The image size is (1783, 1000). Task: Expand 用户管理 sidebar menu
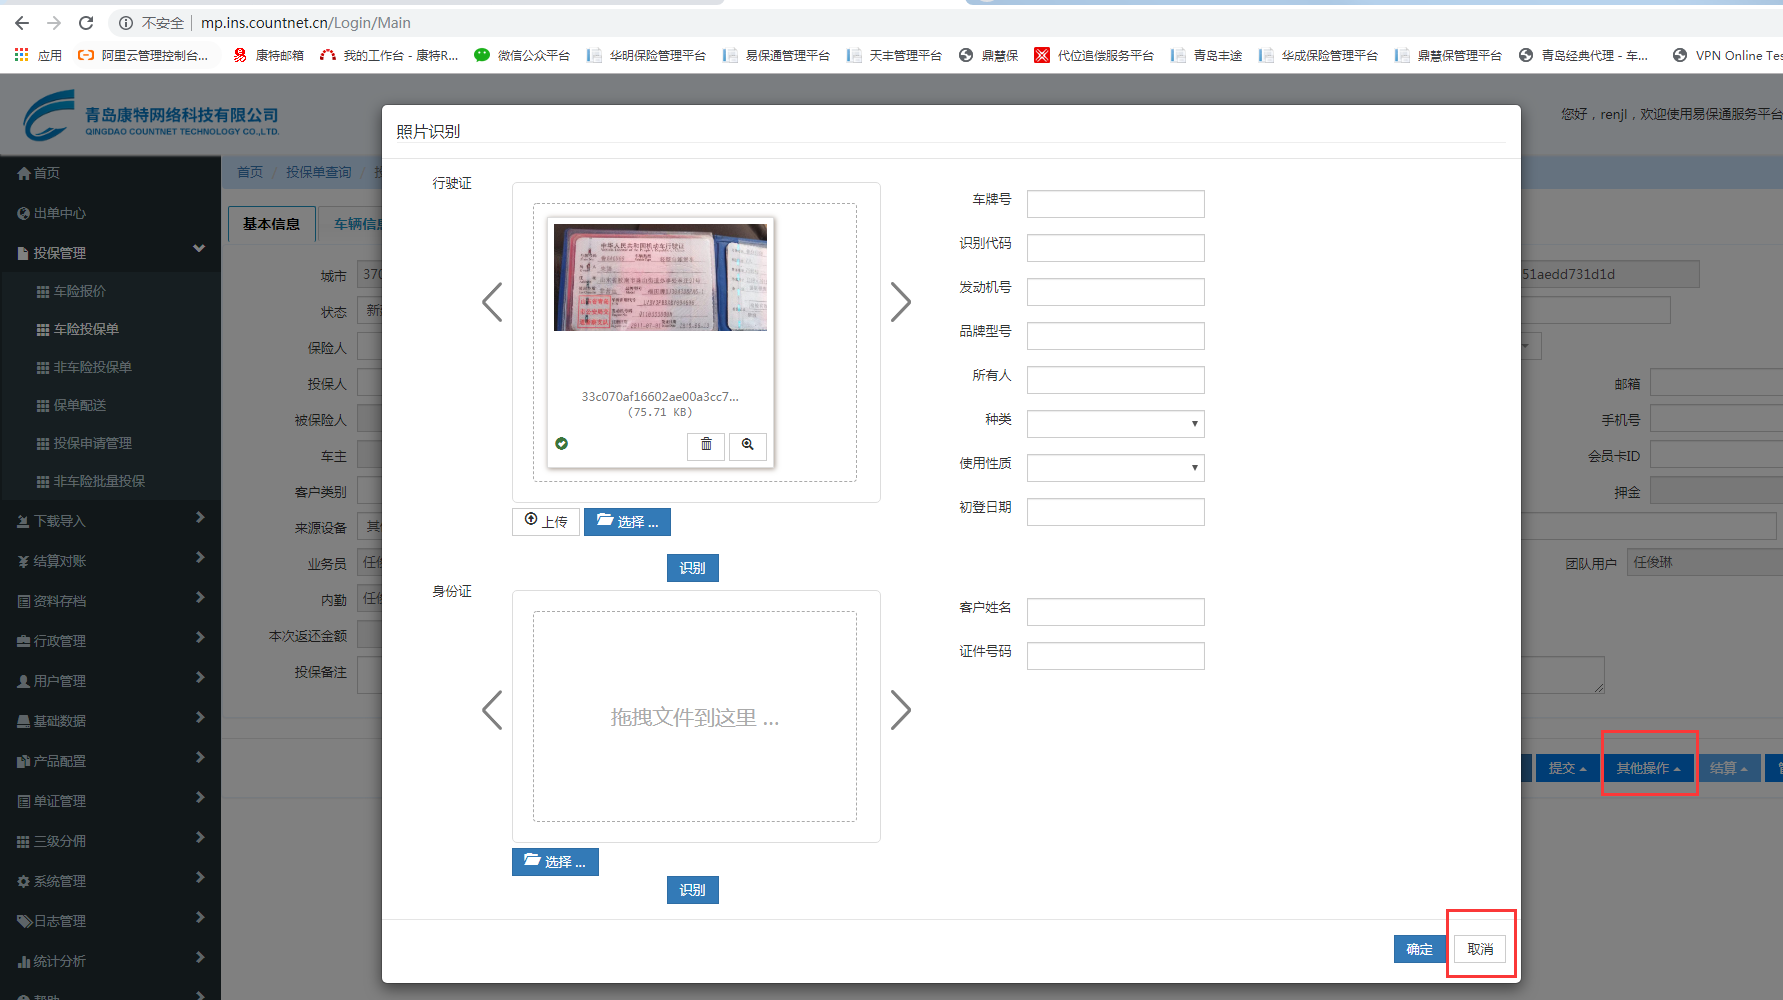[110, 681]
